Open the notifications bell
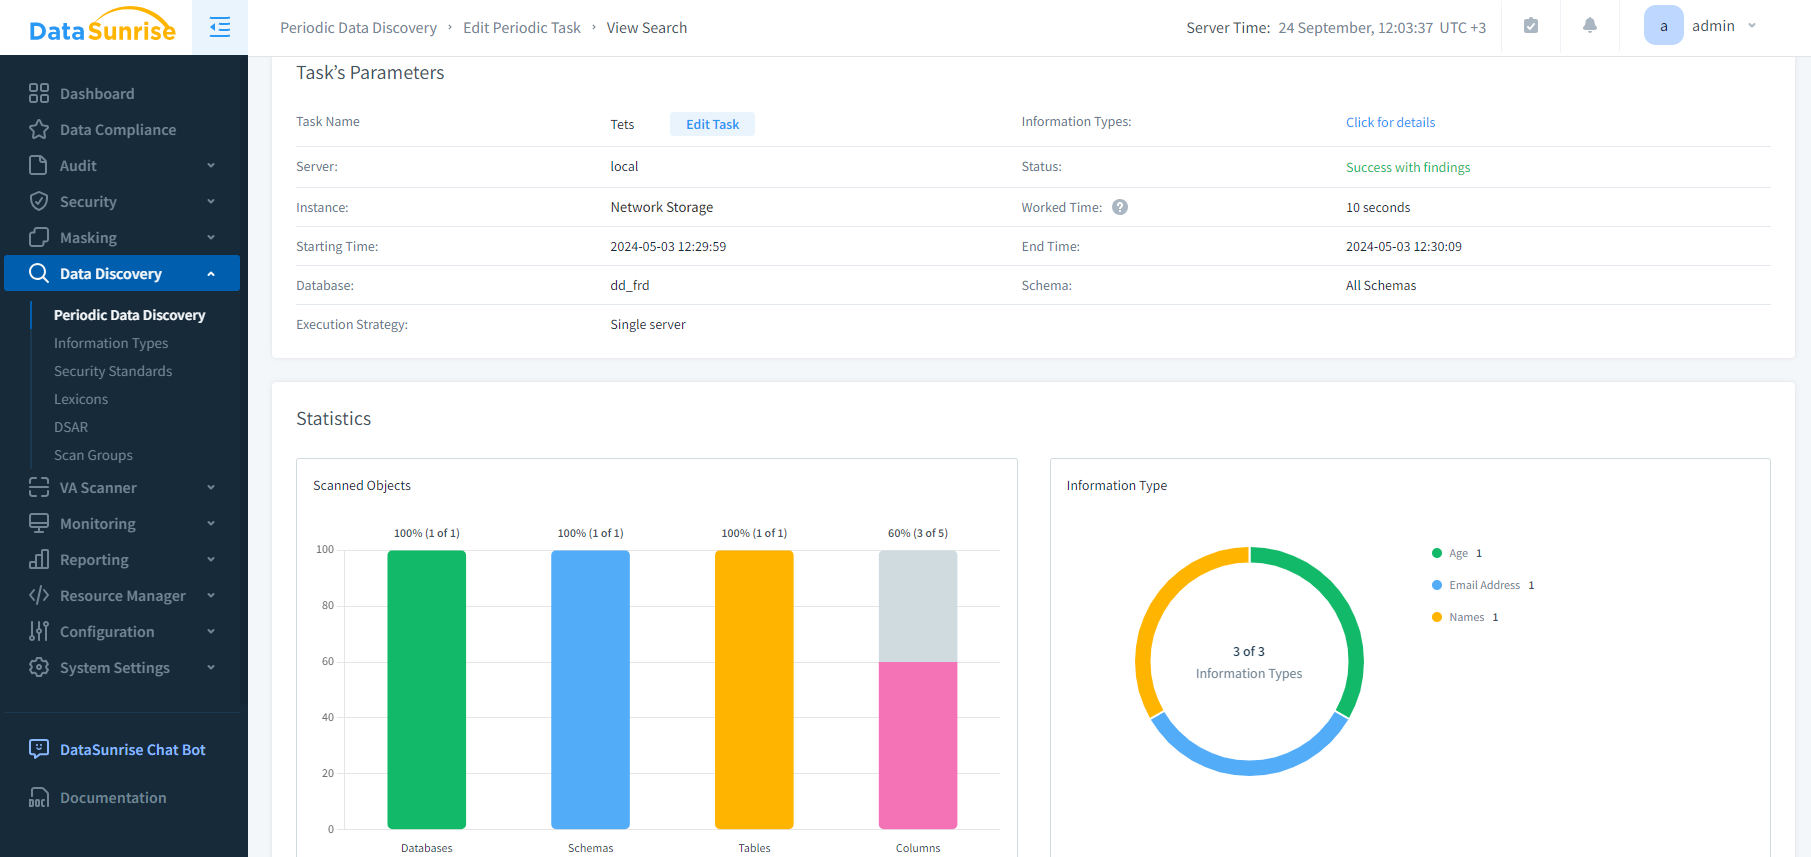The image size is (1811, 857). (1589, 26)
